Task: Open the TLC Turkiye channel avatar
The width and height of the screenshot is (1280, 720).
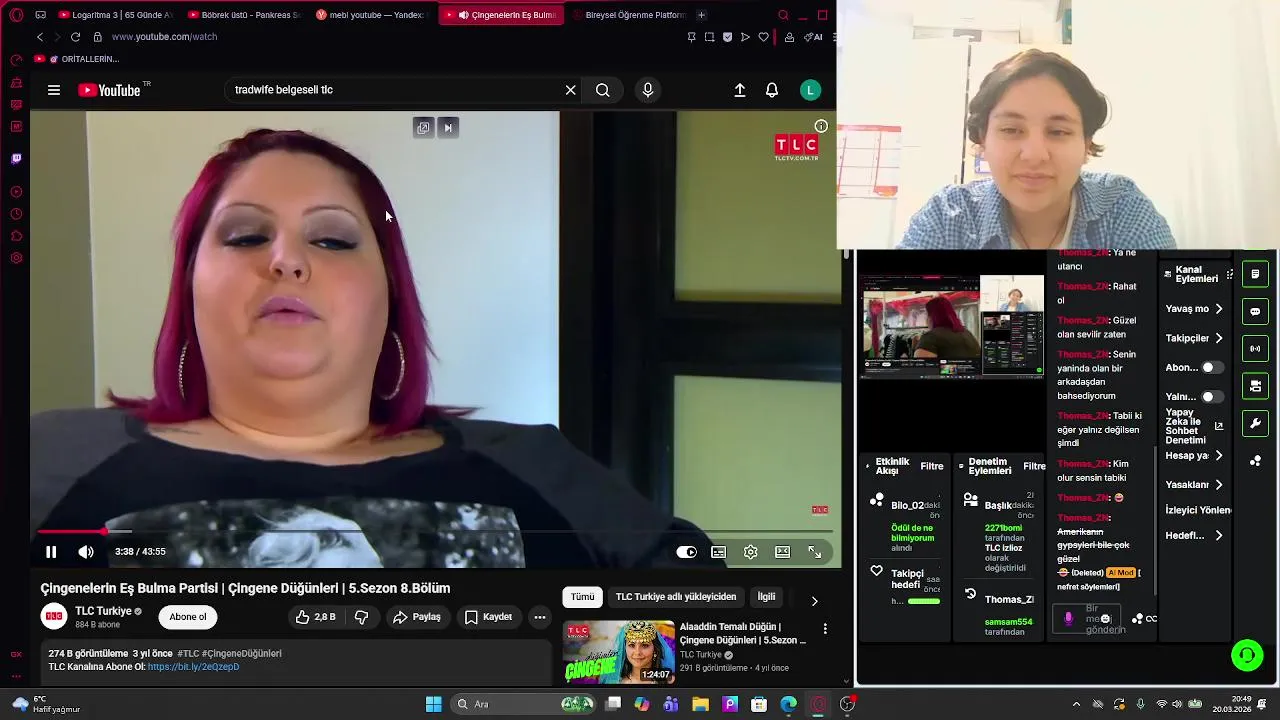Action: pos(54,617)
